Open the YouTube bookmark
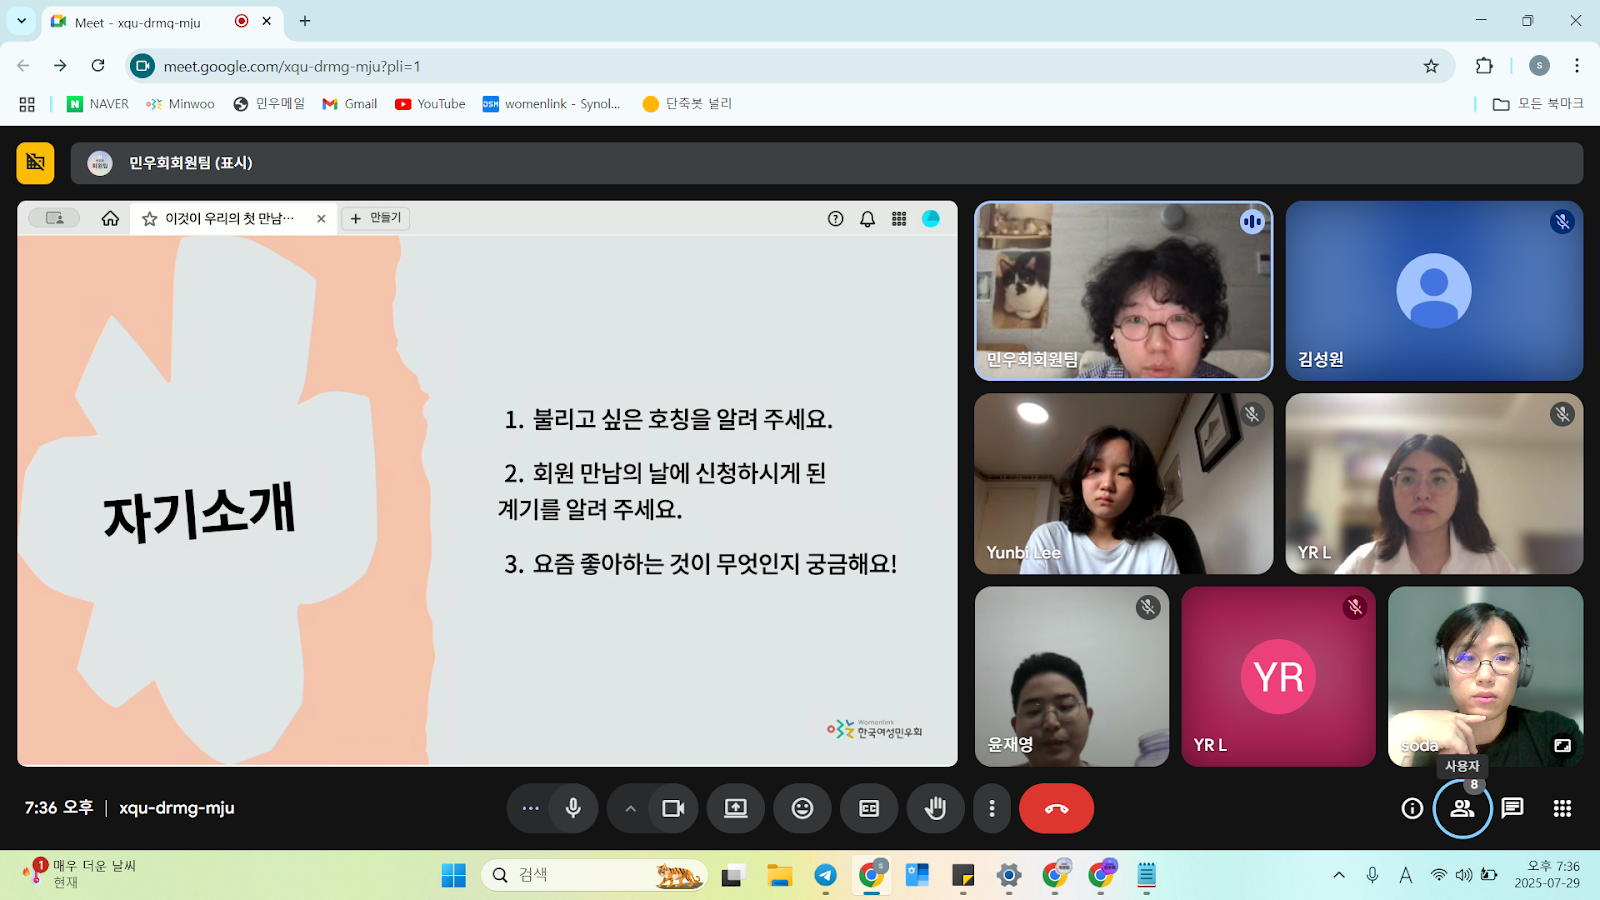This screenshot has height=900, width=1600. pyautogui.click(x=431, y=104)
